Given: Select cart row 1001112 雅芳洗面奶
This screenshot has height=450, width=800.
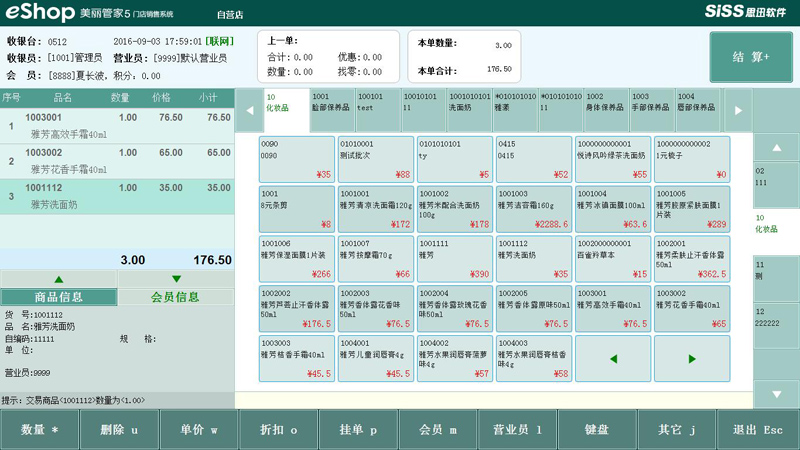Looking at the screenshot, I should [117, 196].
